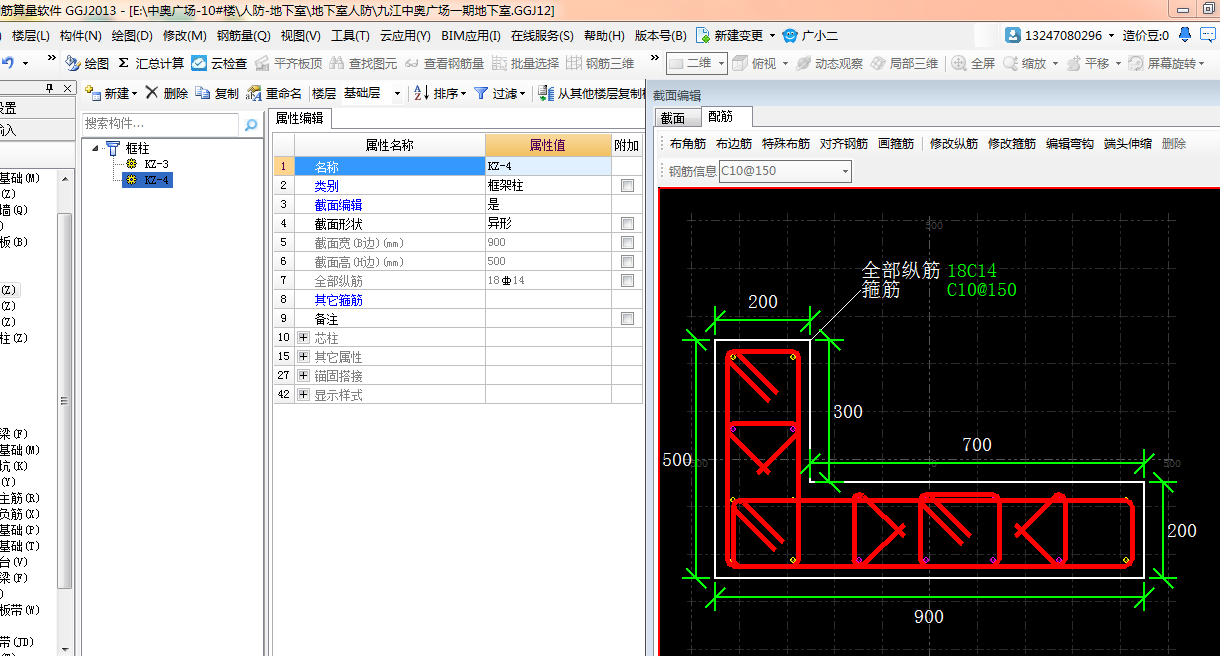This screenshot has width=1220, height=656.
Task: Close the left navigation panel
Action: pyautogui.click(x=68, y=88)
